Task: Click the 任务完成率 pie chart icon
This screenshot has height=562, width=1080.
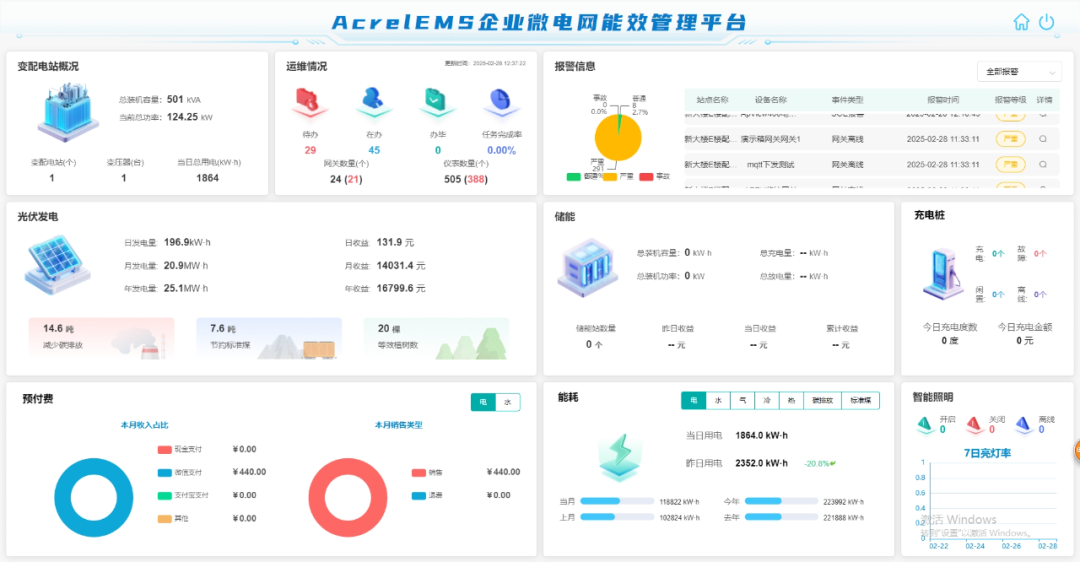Action: click(x=498, y=101)
